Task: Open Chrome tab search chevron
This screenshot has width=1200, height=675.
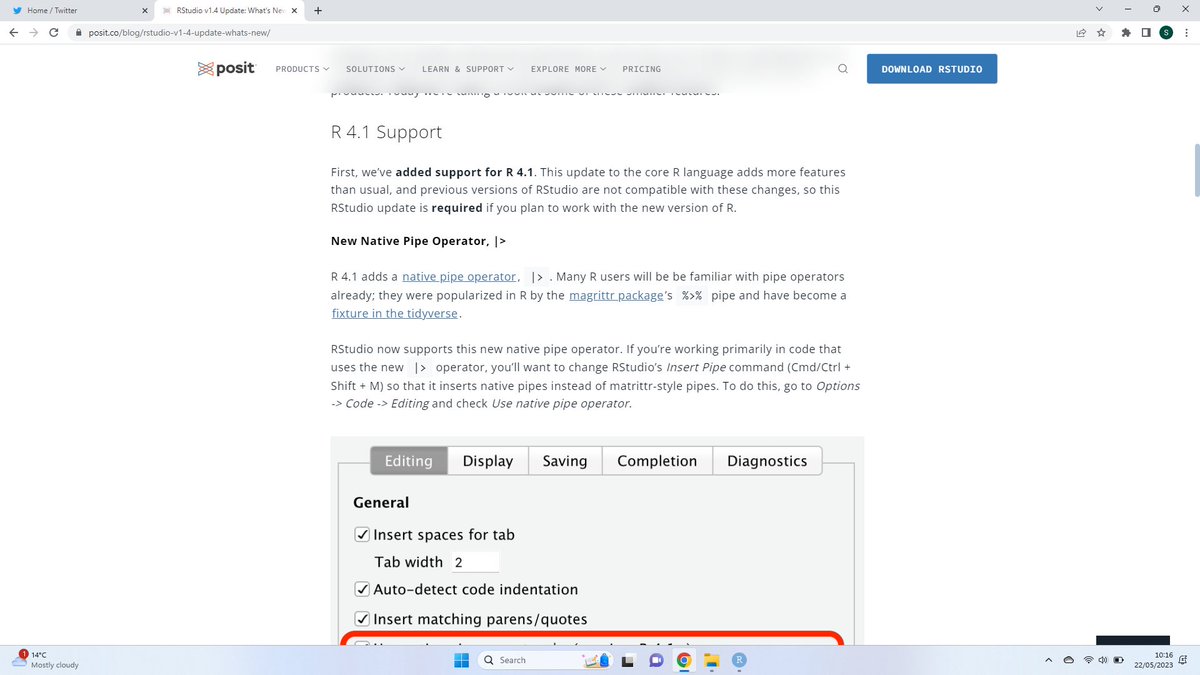Action: (x=1099, y=10)
